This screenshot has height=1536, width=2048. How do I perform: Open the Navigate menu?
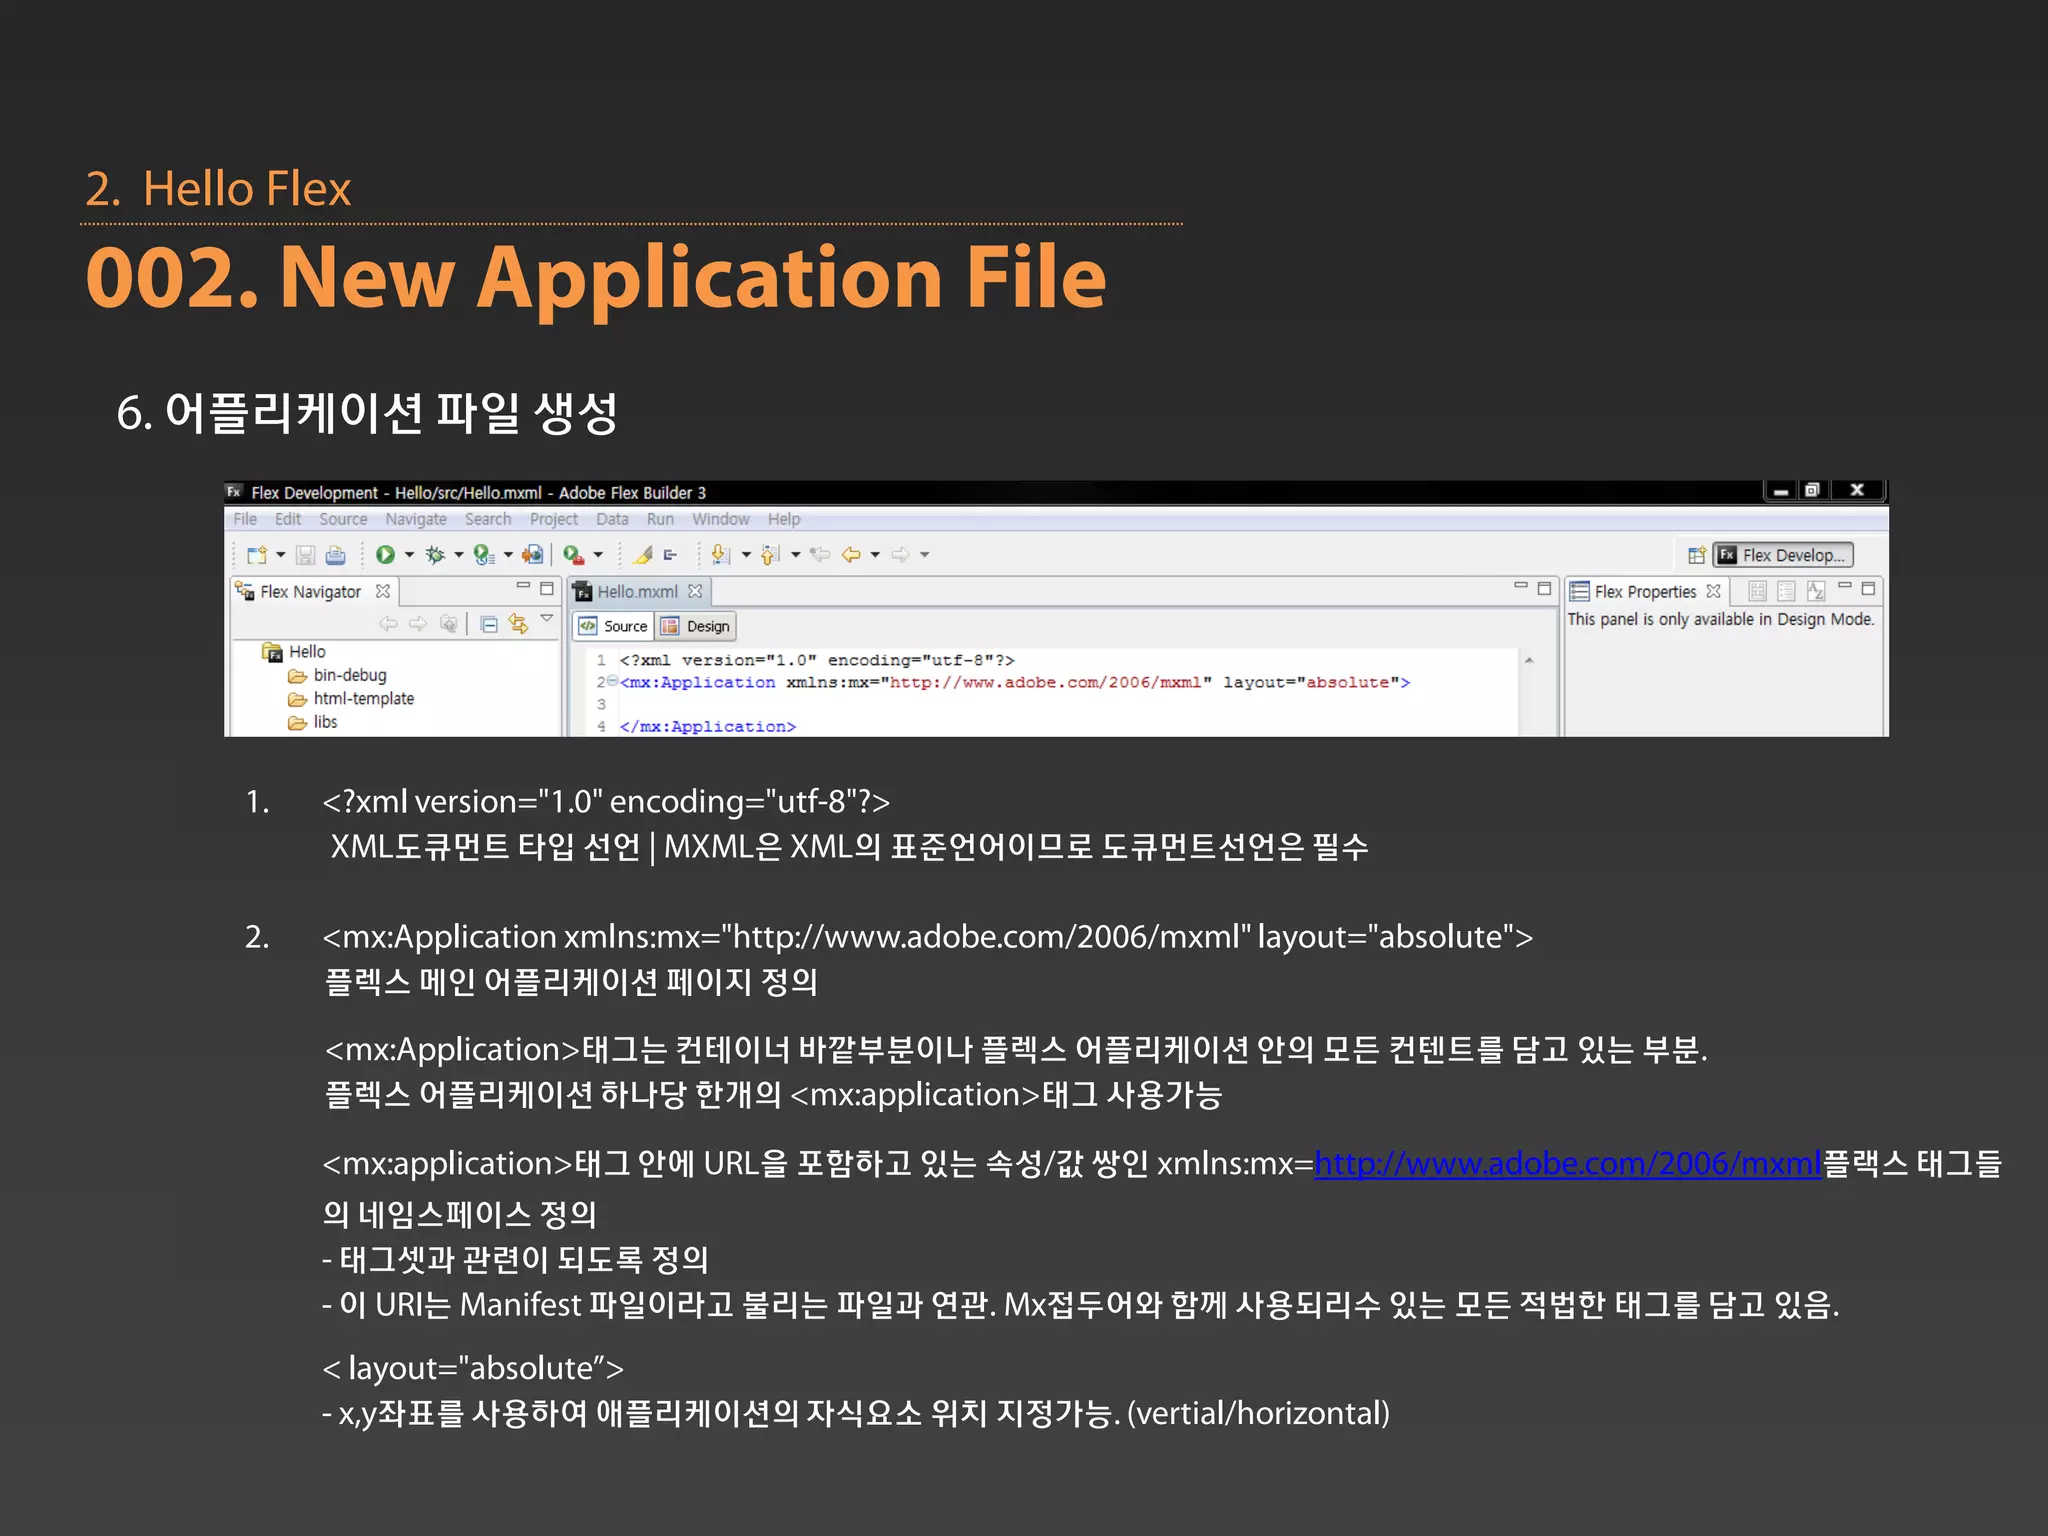click(416, 519)
